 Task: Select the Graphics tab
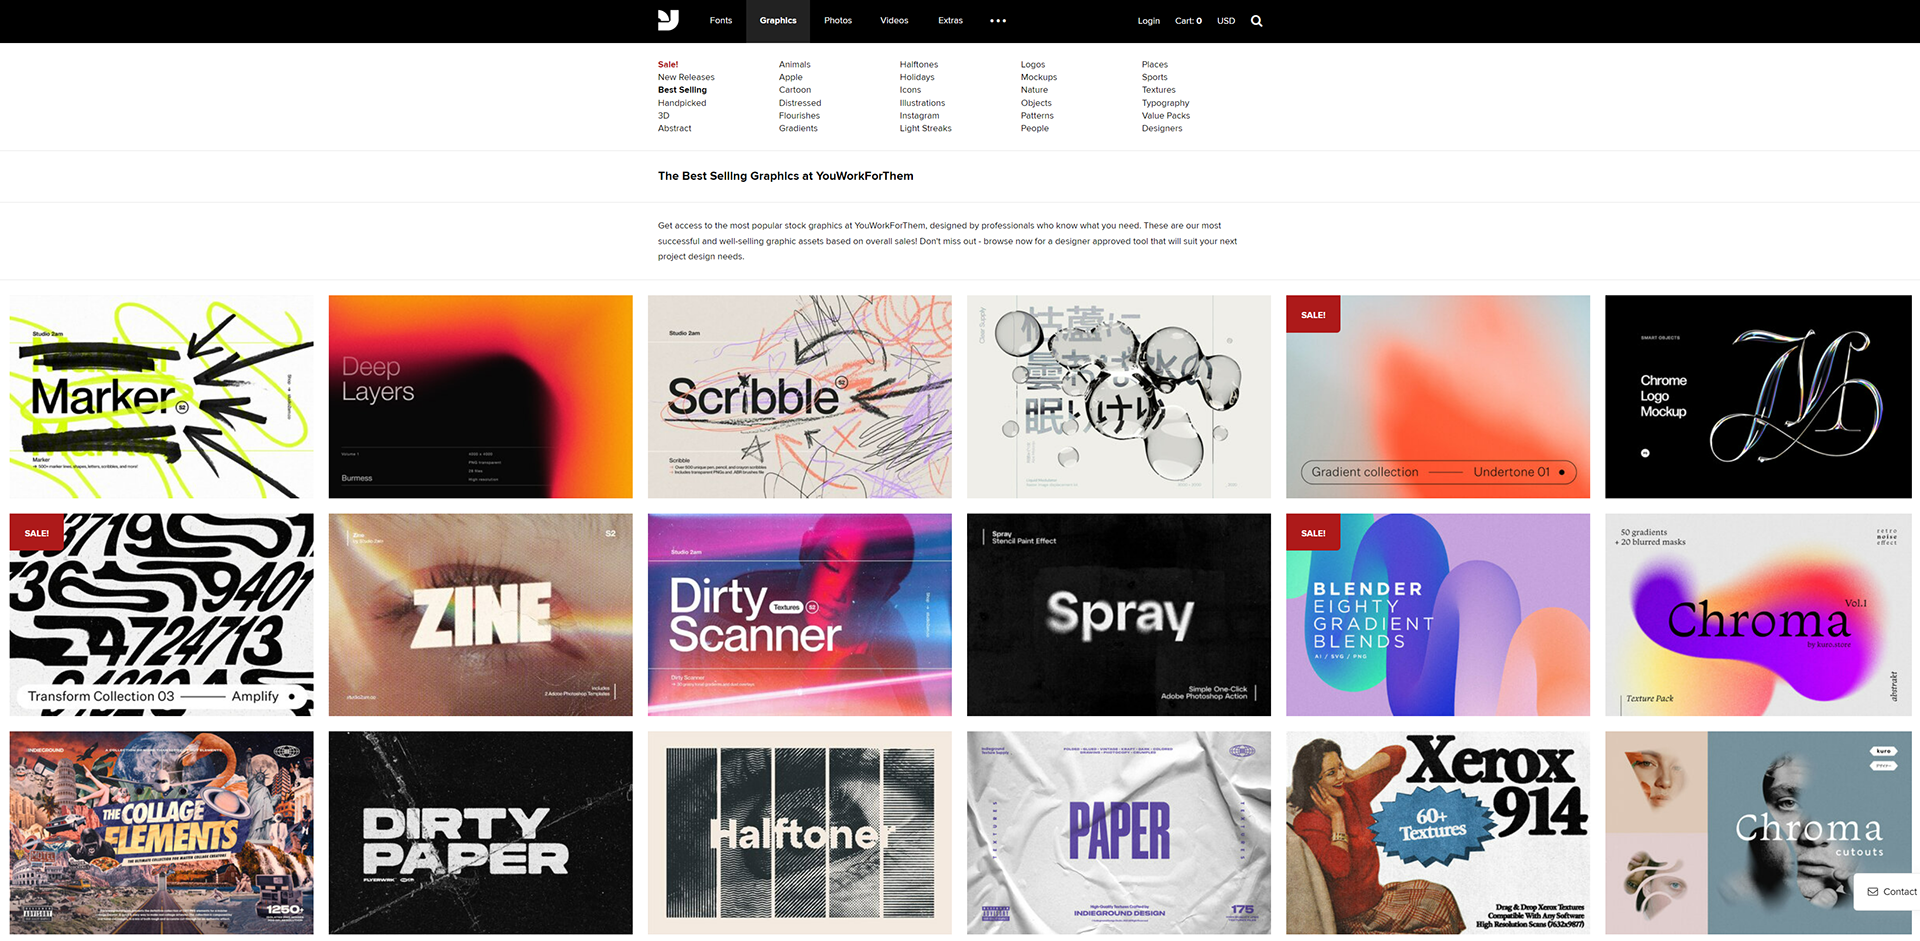778,21
